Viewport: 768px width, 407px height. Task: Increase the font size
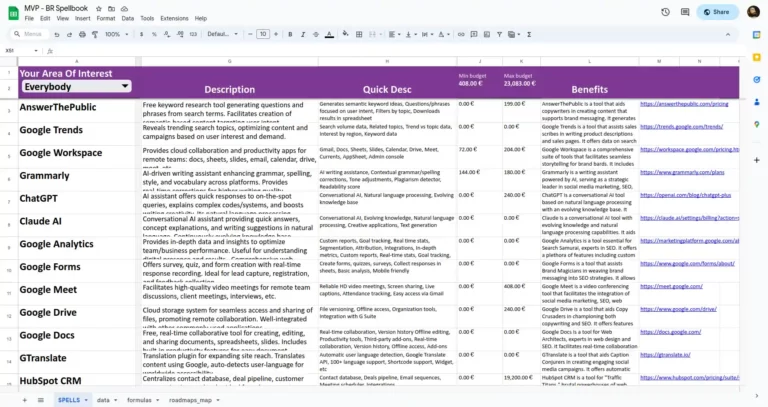pyautogui.click(x=276, y=34)
